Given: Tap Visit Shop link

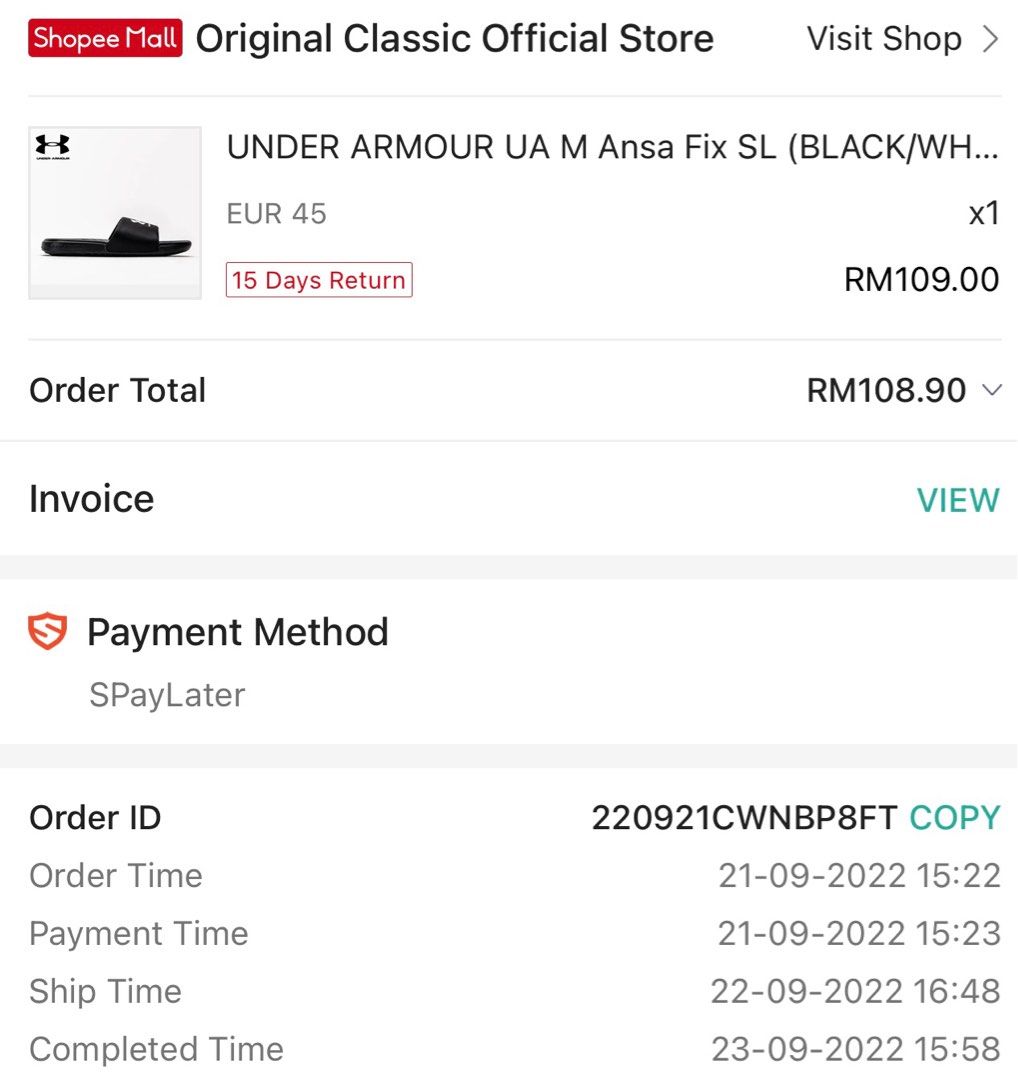Looking at the screenshot, I should point(884,39).
